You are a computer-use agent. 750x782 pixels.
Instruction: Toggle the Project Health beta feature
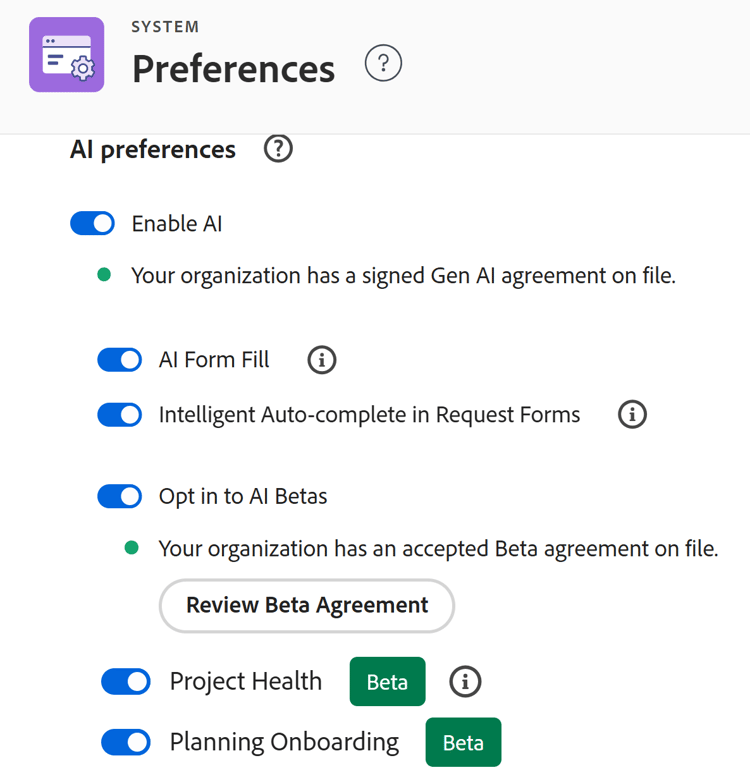tap(126, 682)
